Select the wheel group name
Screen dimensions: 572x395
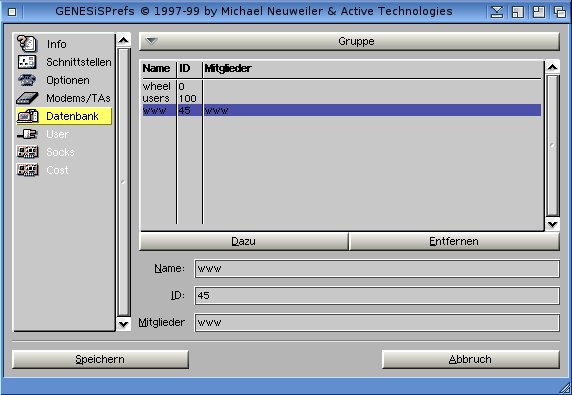coord(156,86)
